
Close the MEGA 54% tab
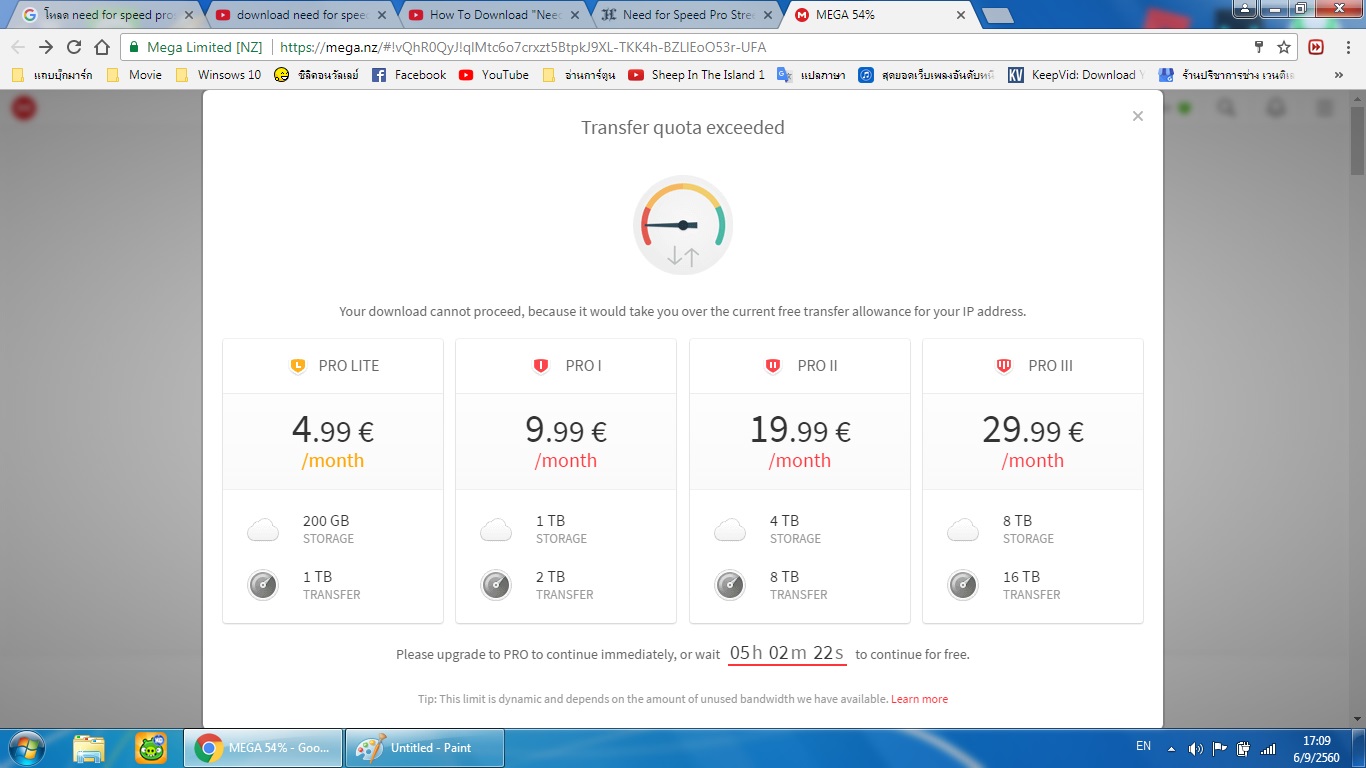coord(961,15)
